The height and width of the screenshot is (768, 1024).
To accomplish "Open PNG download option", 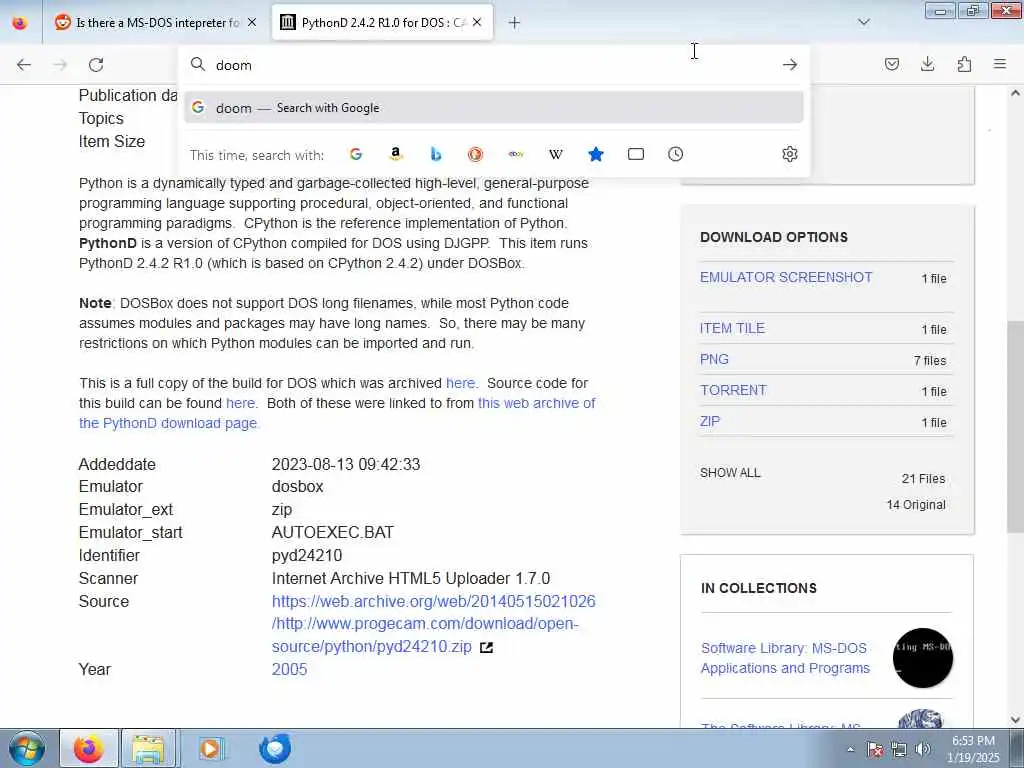I will tap(714, 359).
